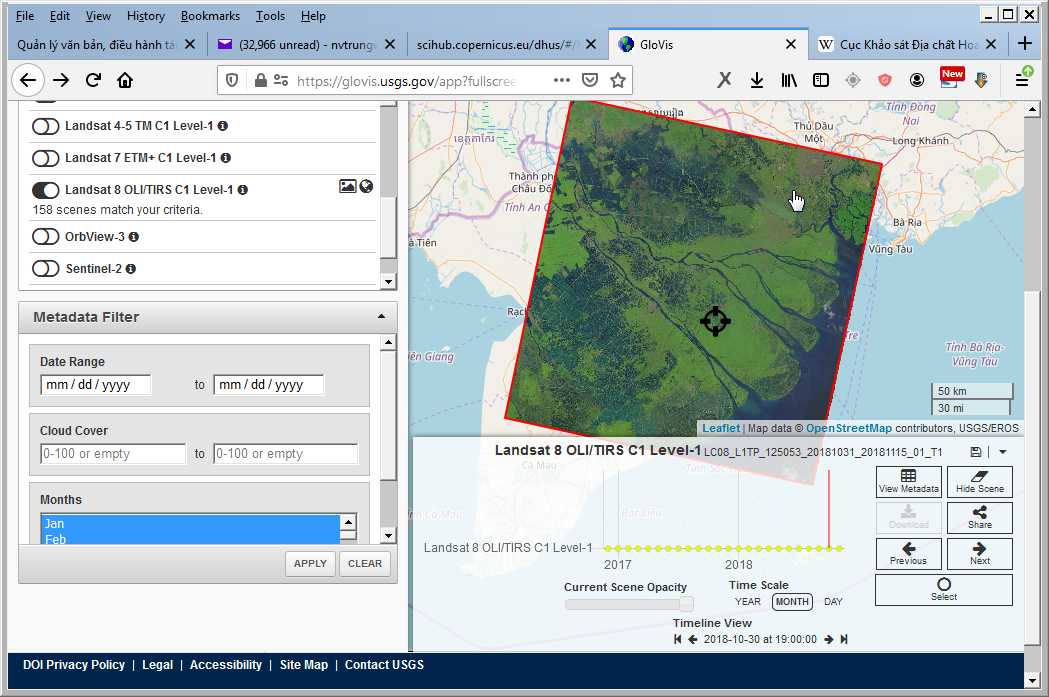Set Time Scale to YEAR
The image size is (1049, 697).
coord(747,601)
